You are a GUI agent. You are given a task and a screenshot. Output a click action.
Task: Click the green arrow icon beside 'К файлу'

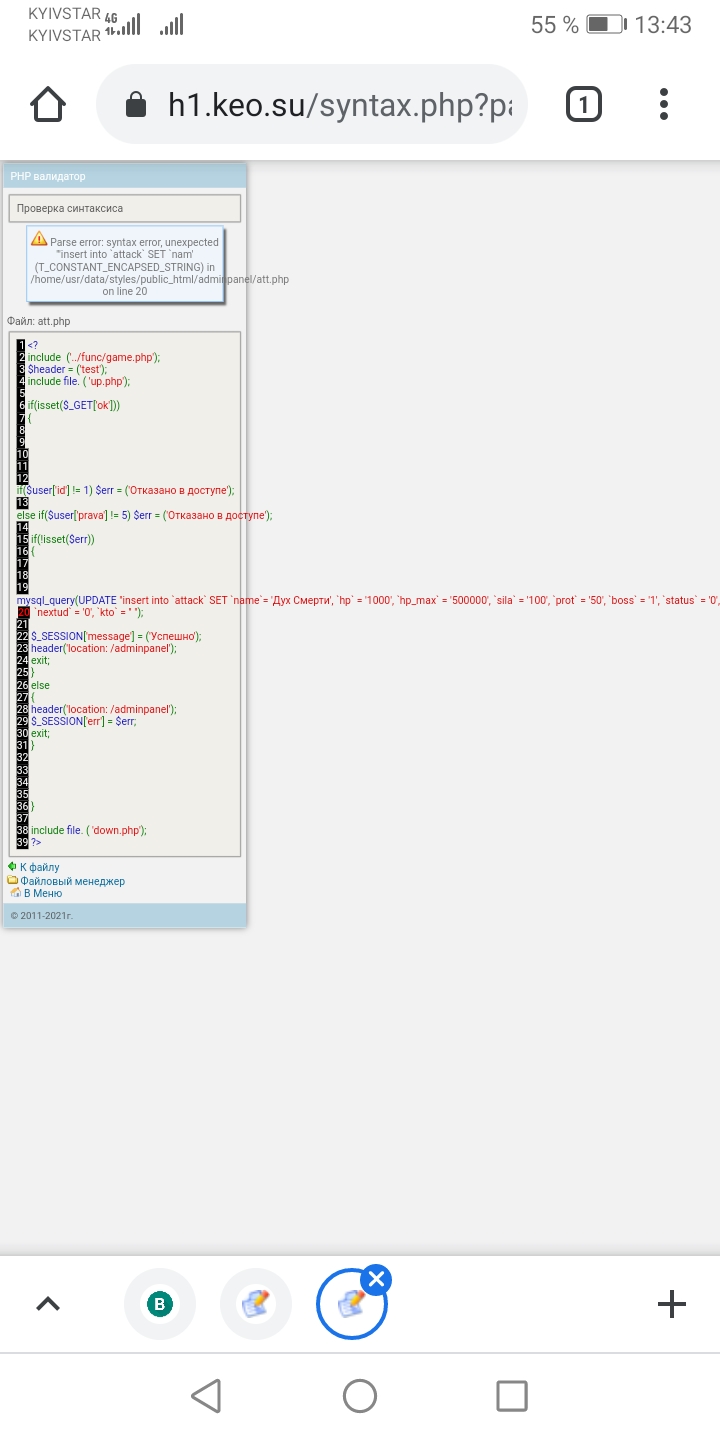(12, 867)
